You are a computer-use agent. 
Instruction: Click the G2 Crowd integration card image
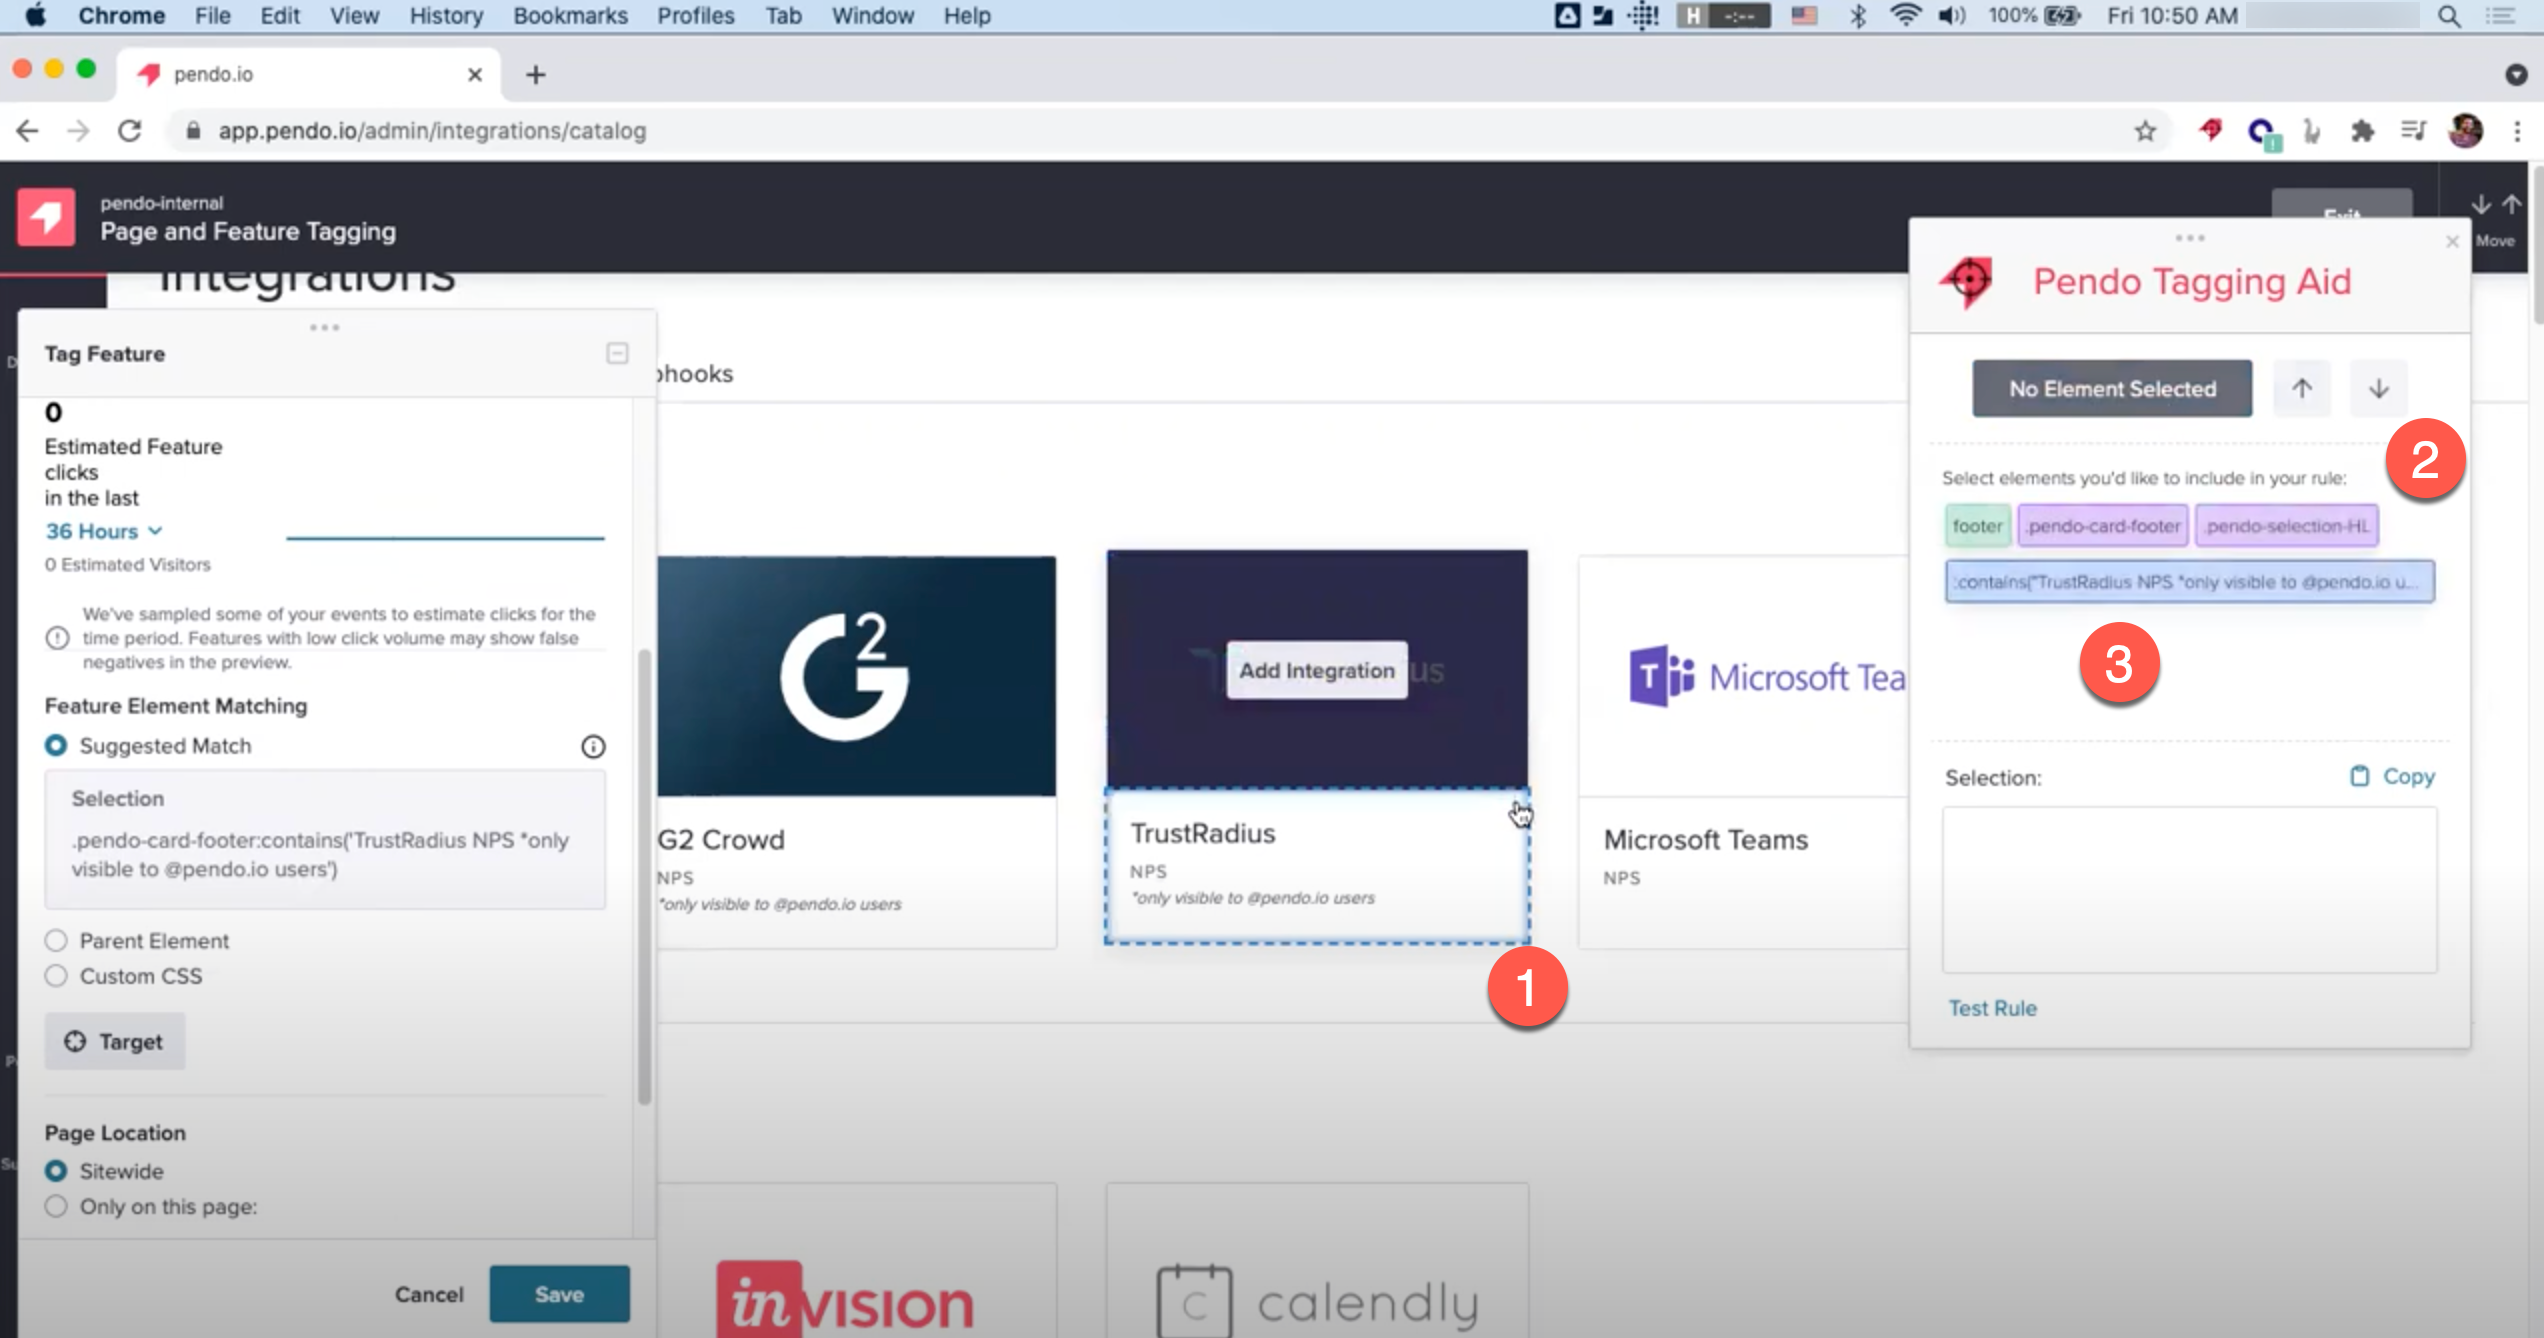pyautogui.click(x=857, y=676)
